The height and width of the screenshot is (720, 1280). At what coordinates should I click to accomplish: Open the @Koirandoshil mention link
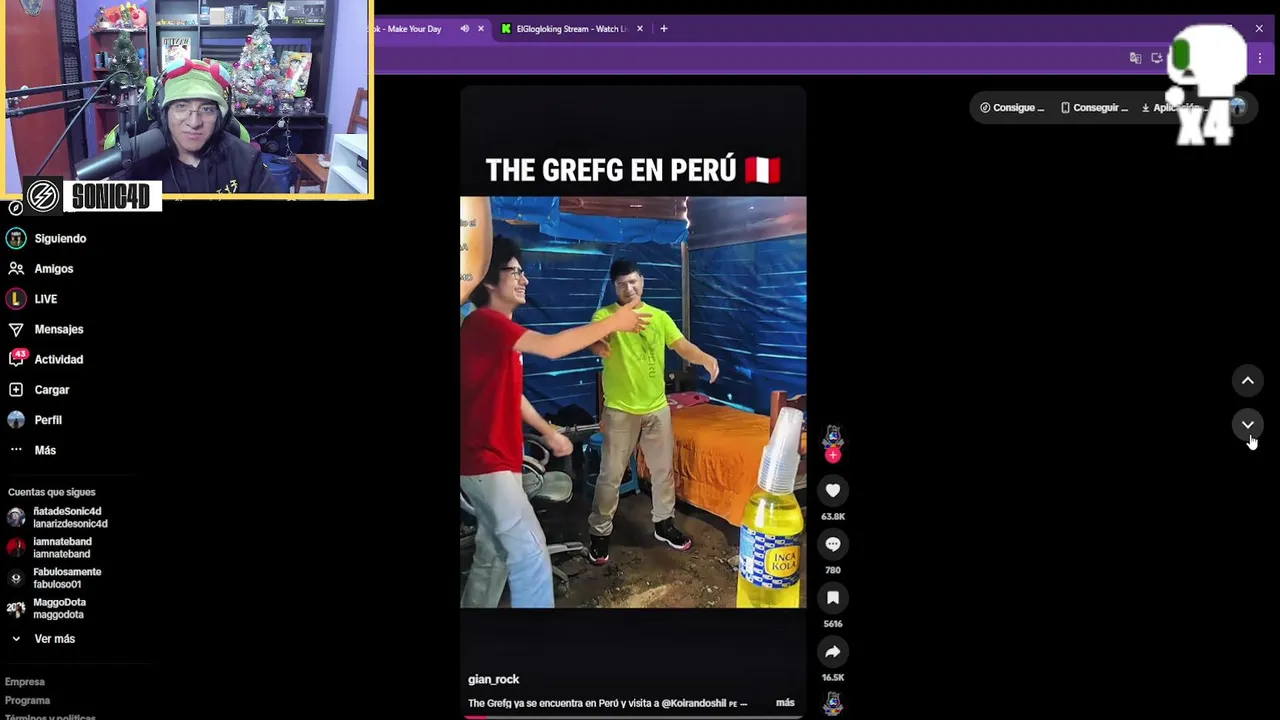click(693, 703)
